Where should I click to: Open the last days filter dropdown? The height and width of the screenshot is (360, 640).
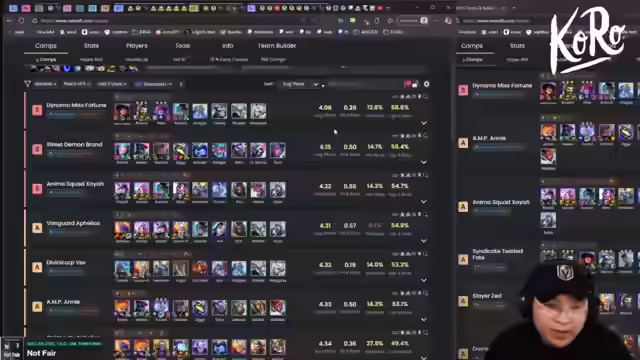pos(112,84)
